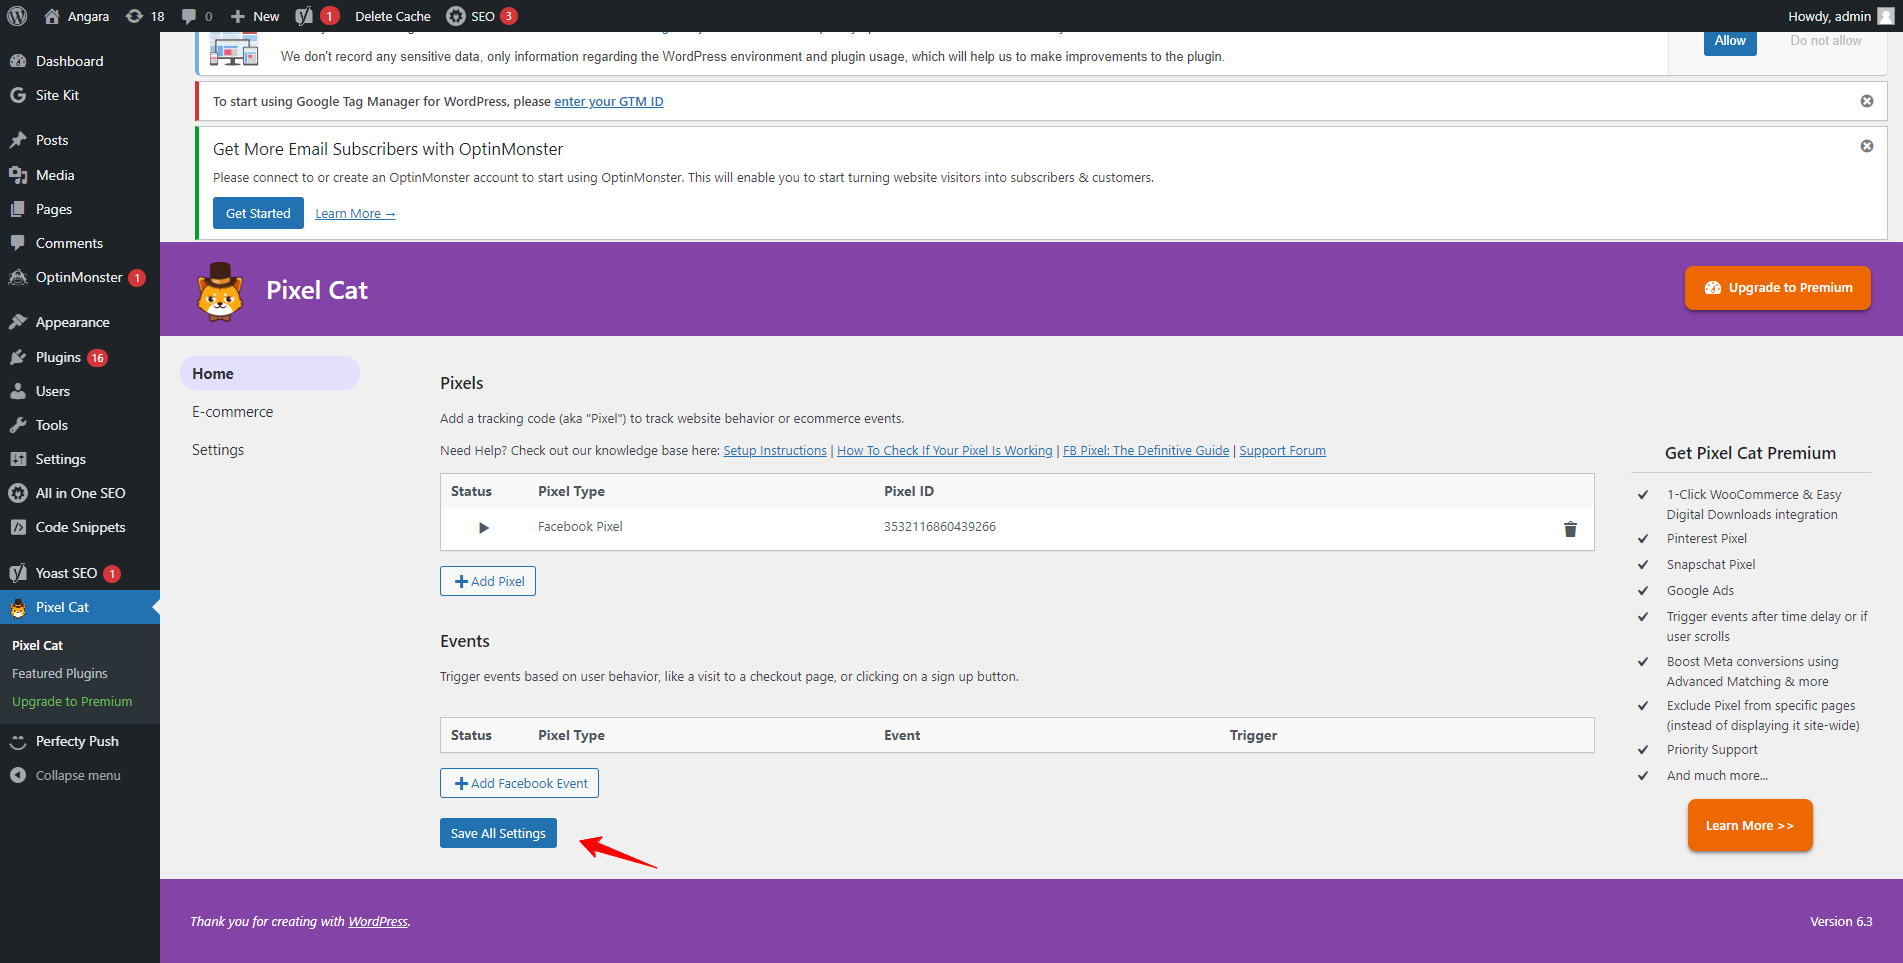Click the Pixel Cat mascot logo
1903x963 pixels.
(x=220, y=291)
